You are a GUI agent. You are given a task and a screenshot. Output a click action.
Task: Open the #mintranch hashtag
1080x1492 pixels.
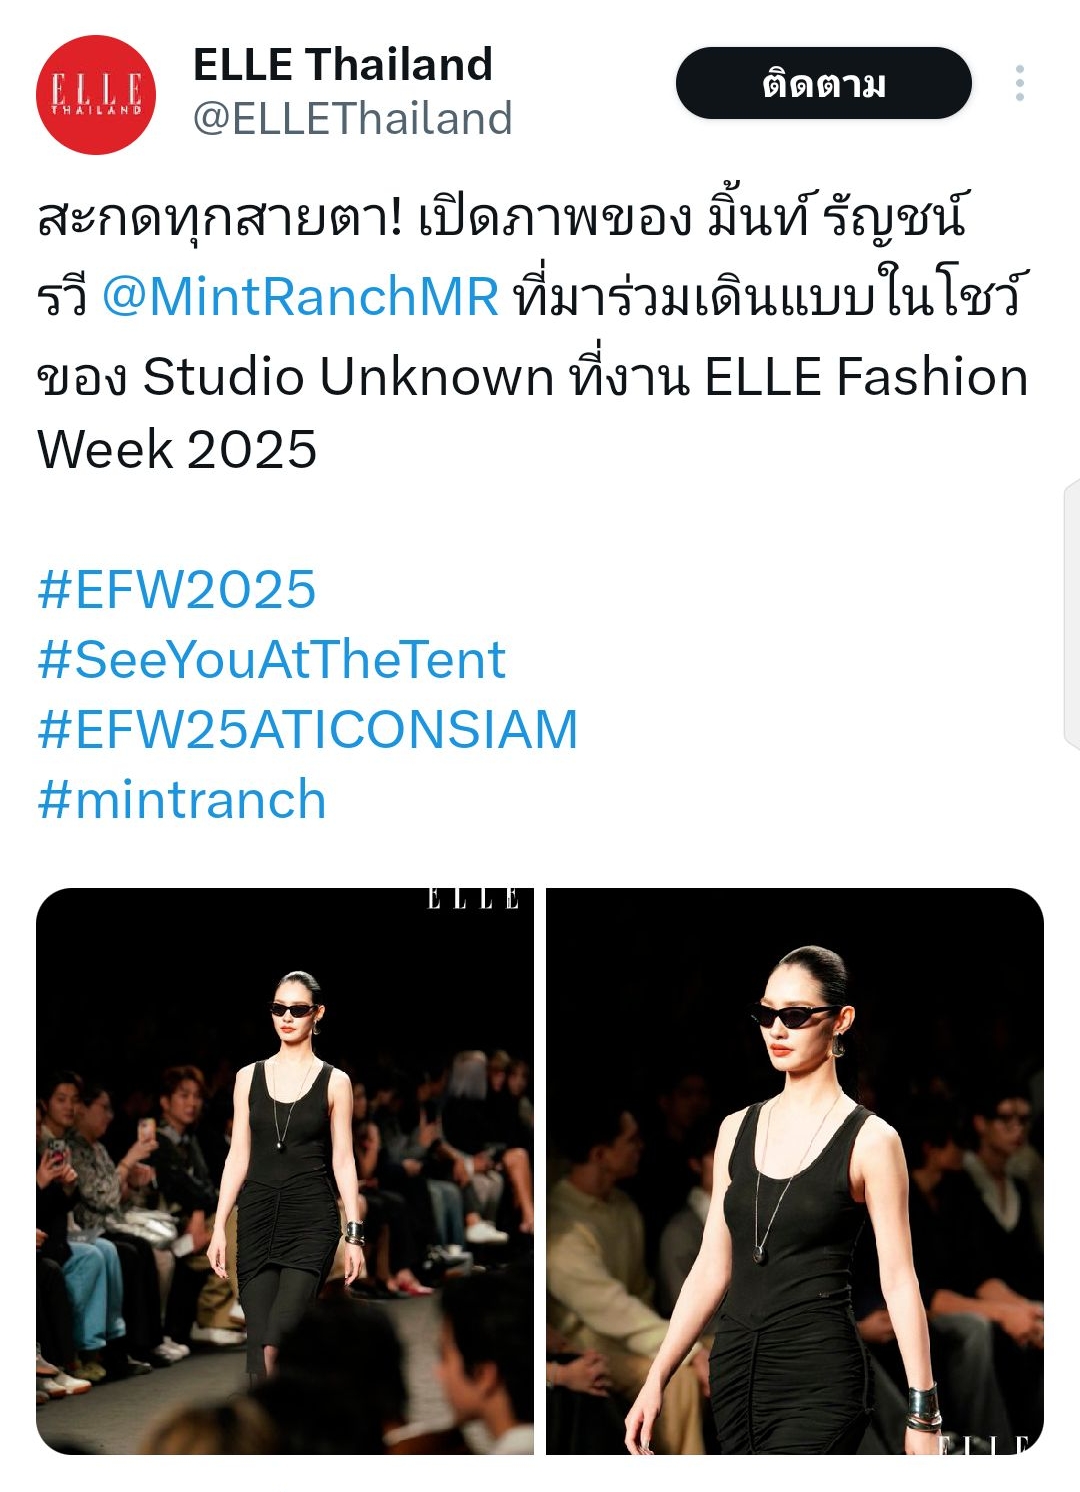(x=182, y=800)
